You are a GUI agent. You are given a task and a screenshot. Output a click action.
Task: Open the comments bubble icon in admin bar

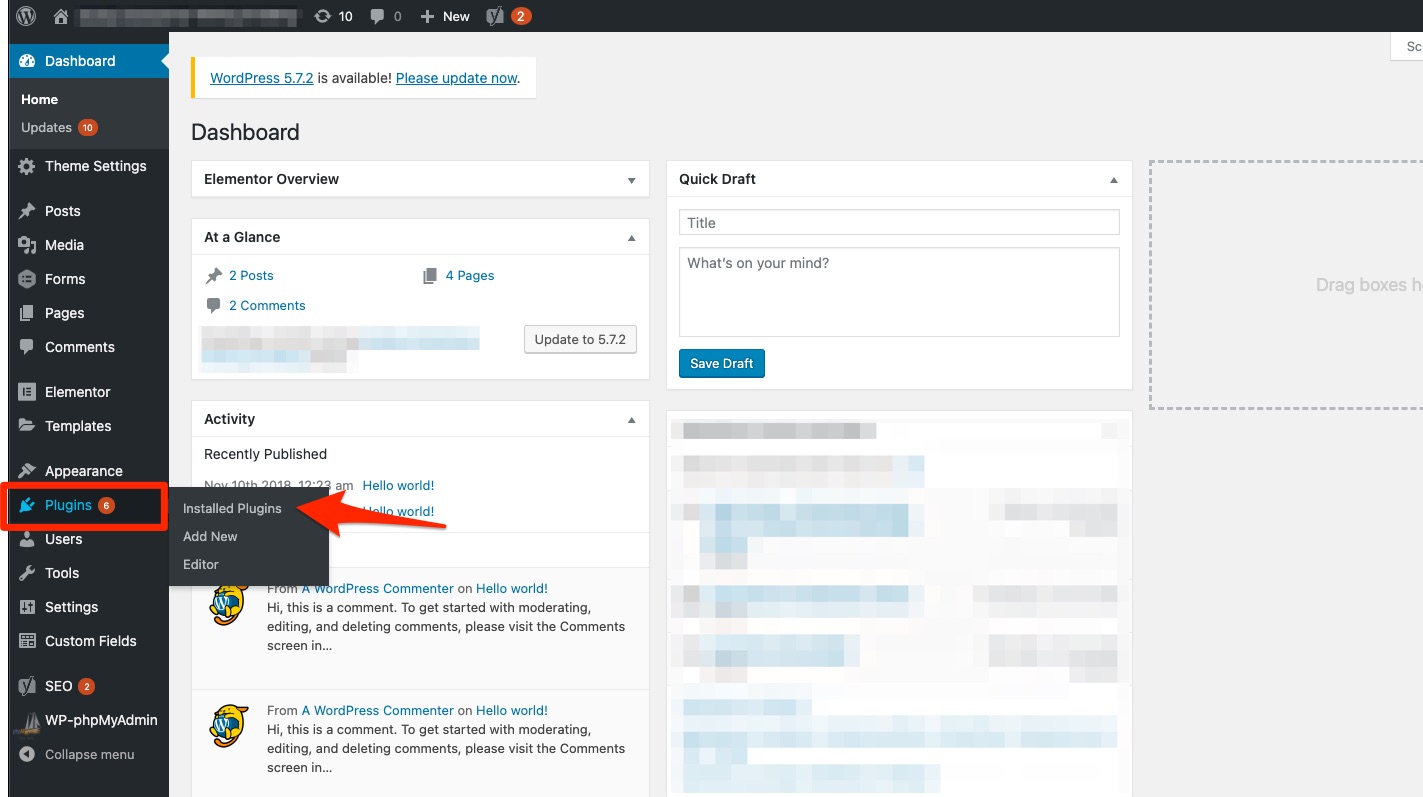pos(377,16)
